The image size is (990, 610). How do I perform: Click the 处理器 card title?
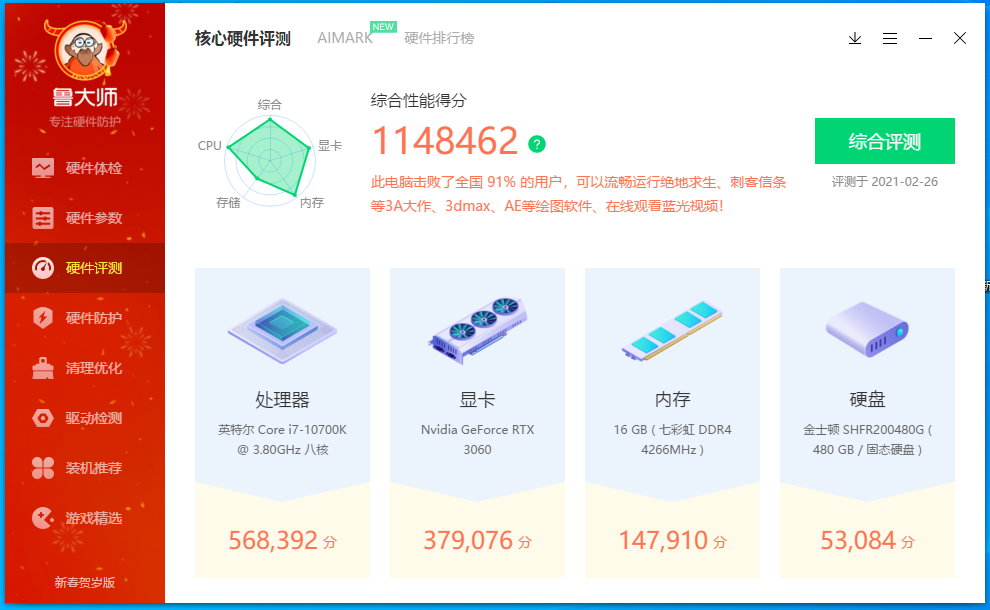coord(282,400)
